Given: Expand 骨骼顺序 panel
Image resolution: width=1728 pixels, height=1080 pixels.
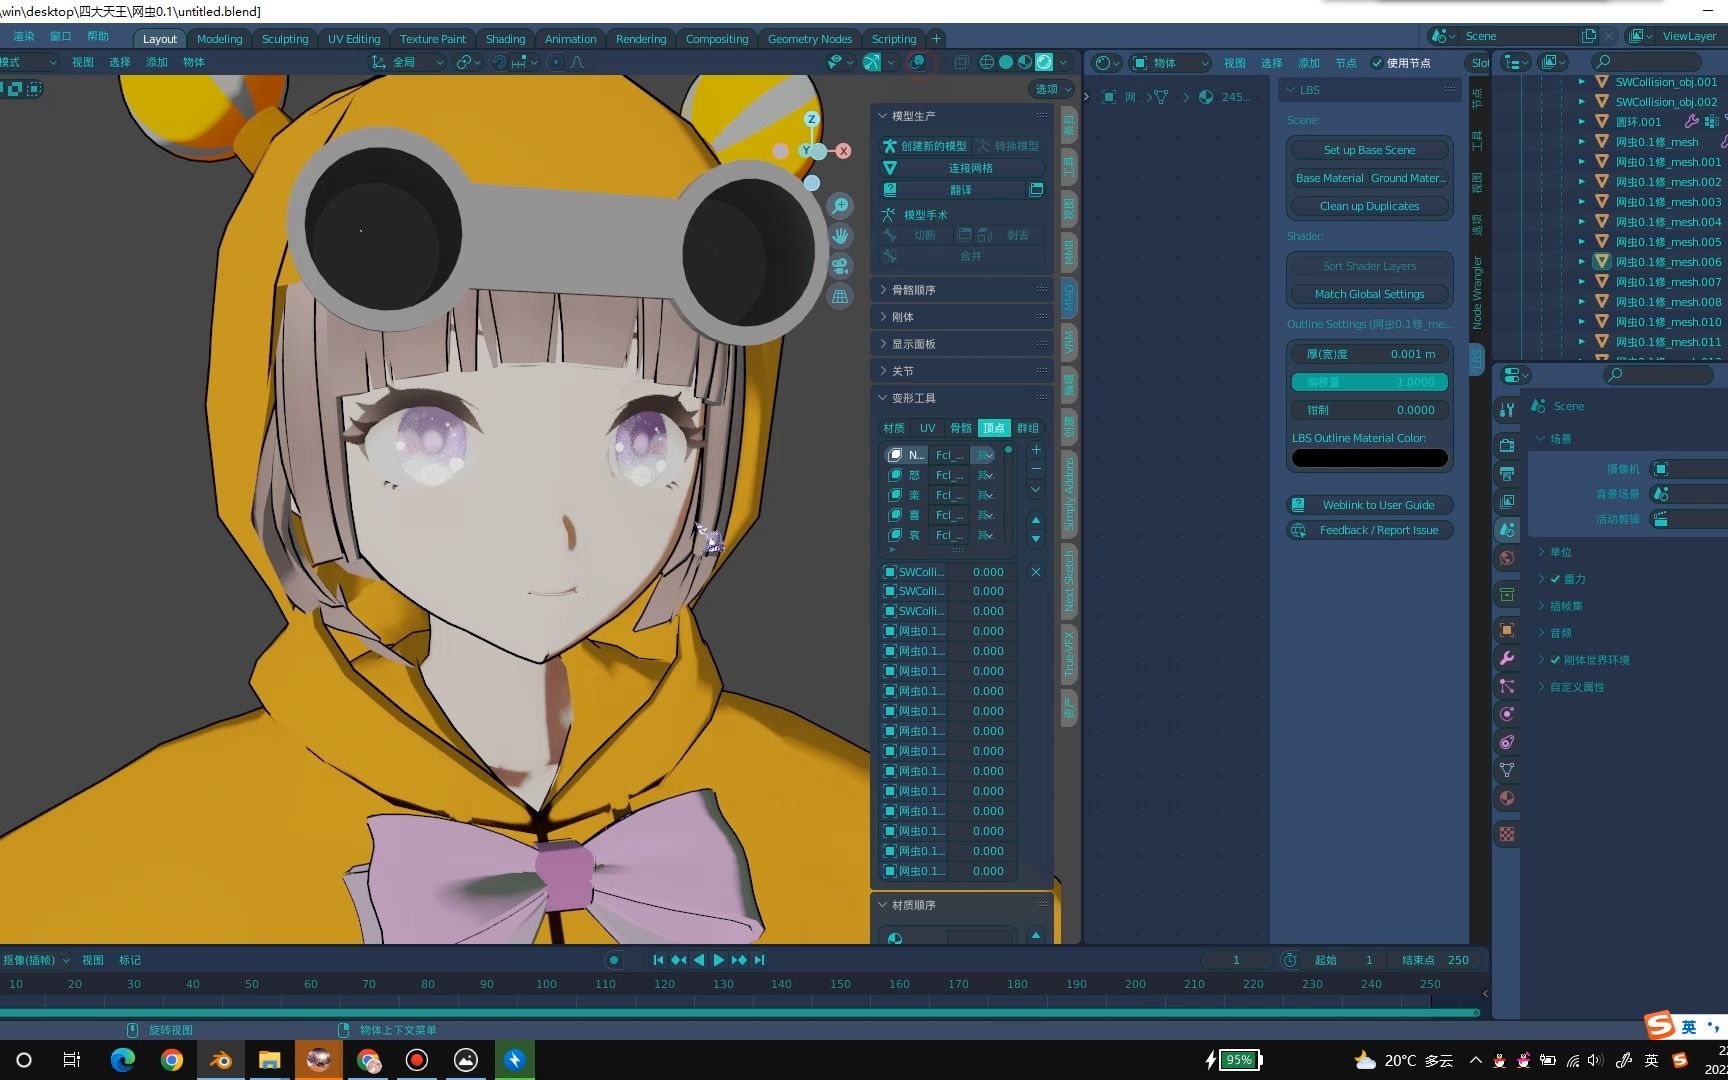Looking at the screenshot, I should 963,290.
